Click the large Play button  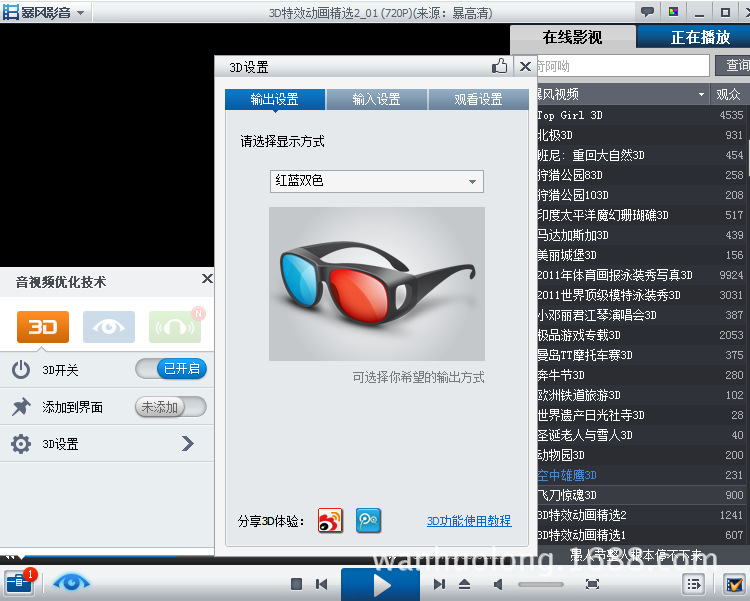380,584
